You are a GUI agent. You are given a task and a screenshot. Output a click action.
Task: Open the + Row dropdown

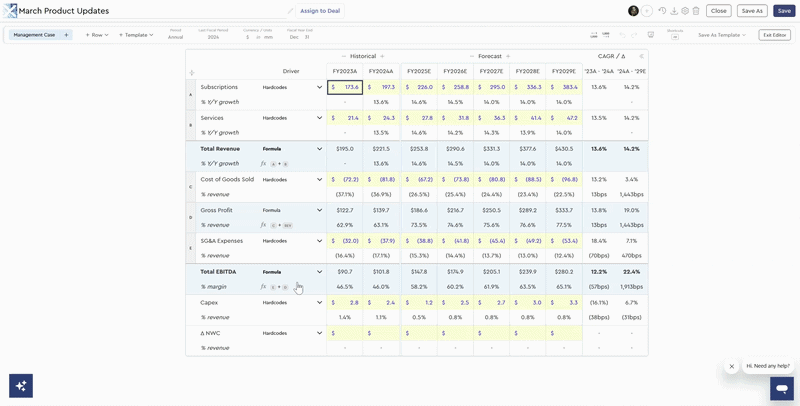tap(96, 35)
